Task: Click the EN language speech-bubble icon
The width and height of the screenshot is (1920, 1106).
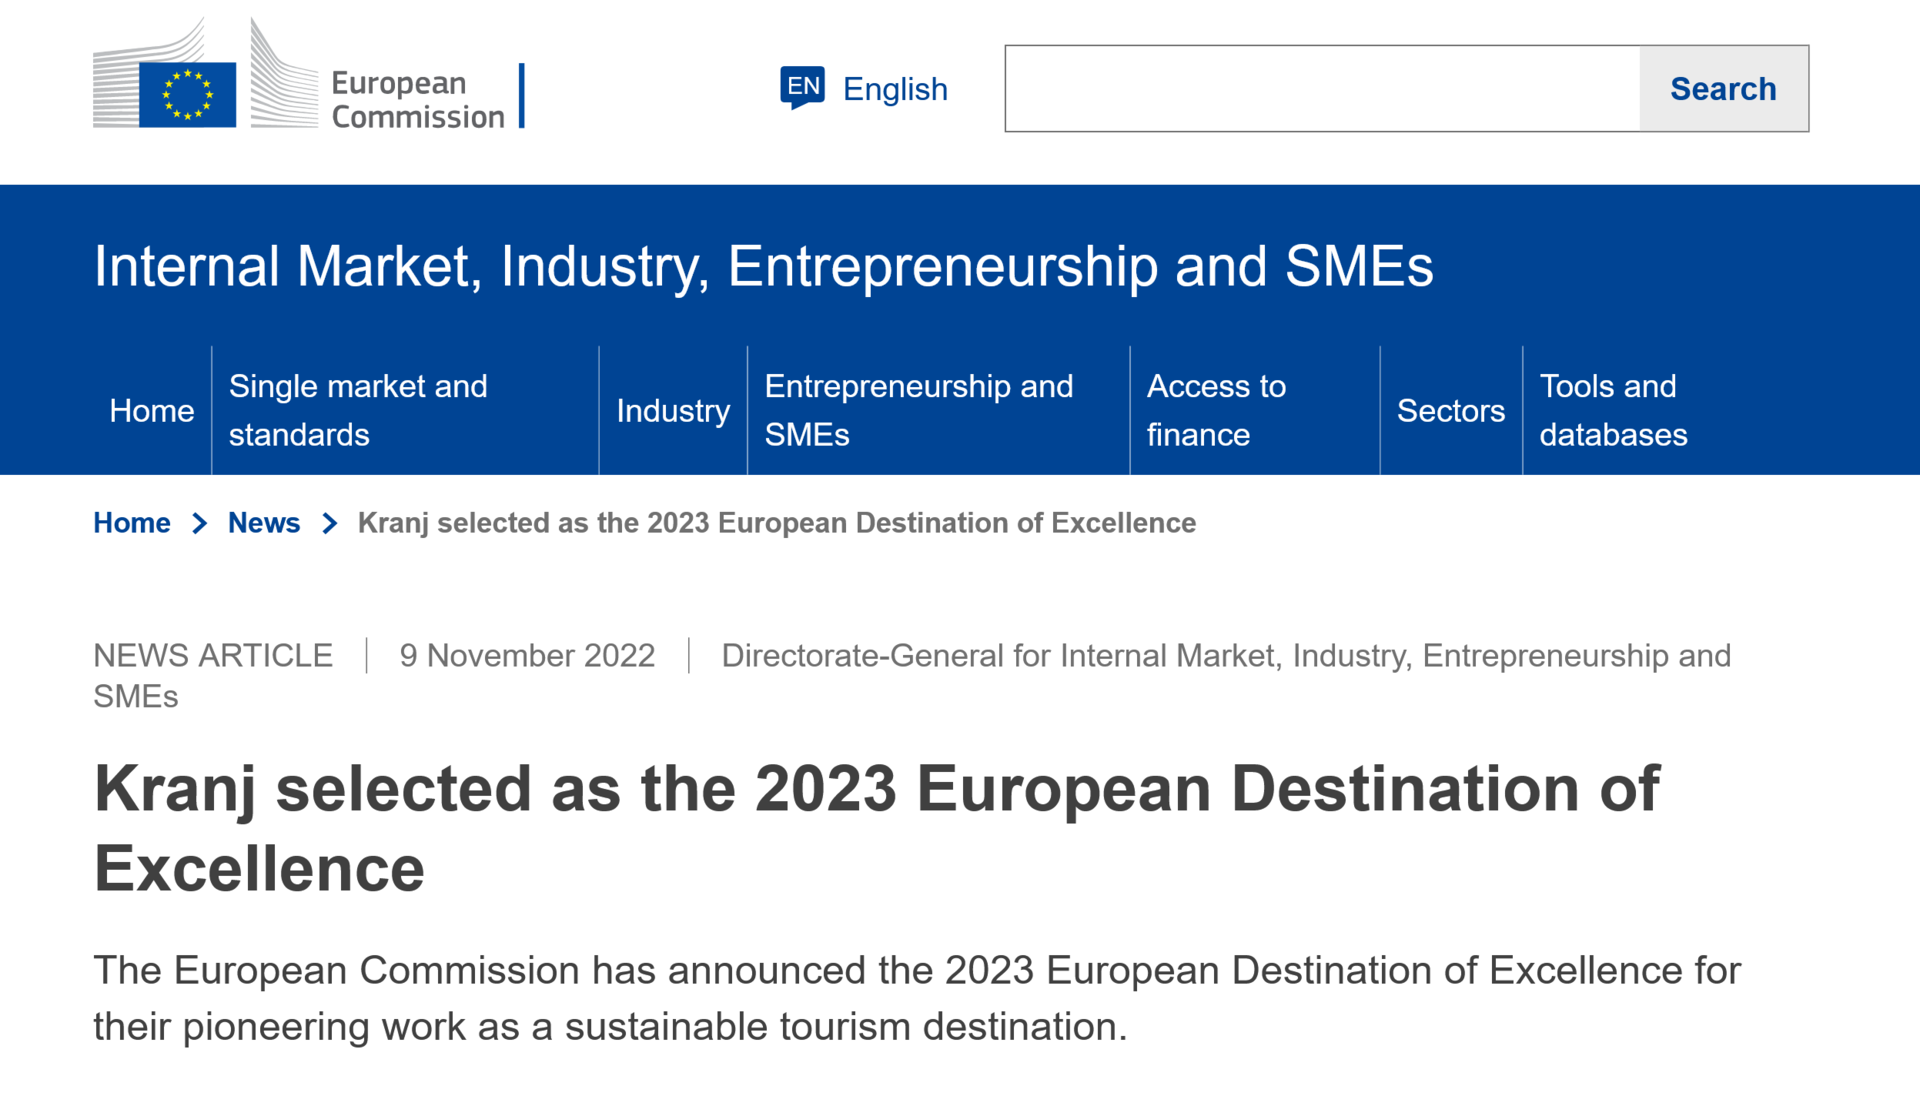Action: 802,88
